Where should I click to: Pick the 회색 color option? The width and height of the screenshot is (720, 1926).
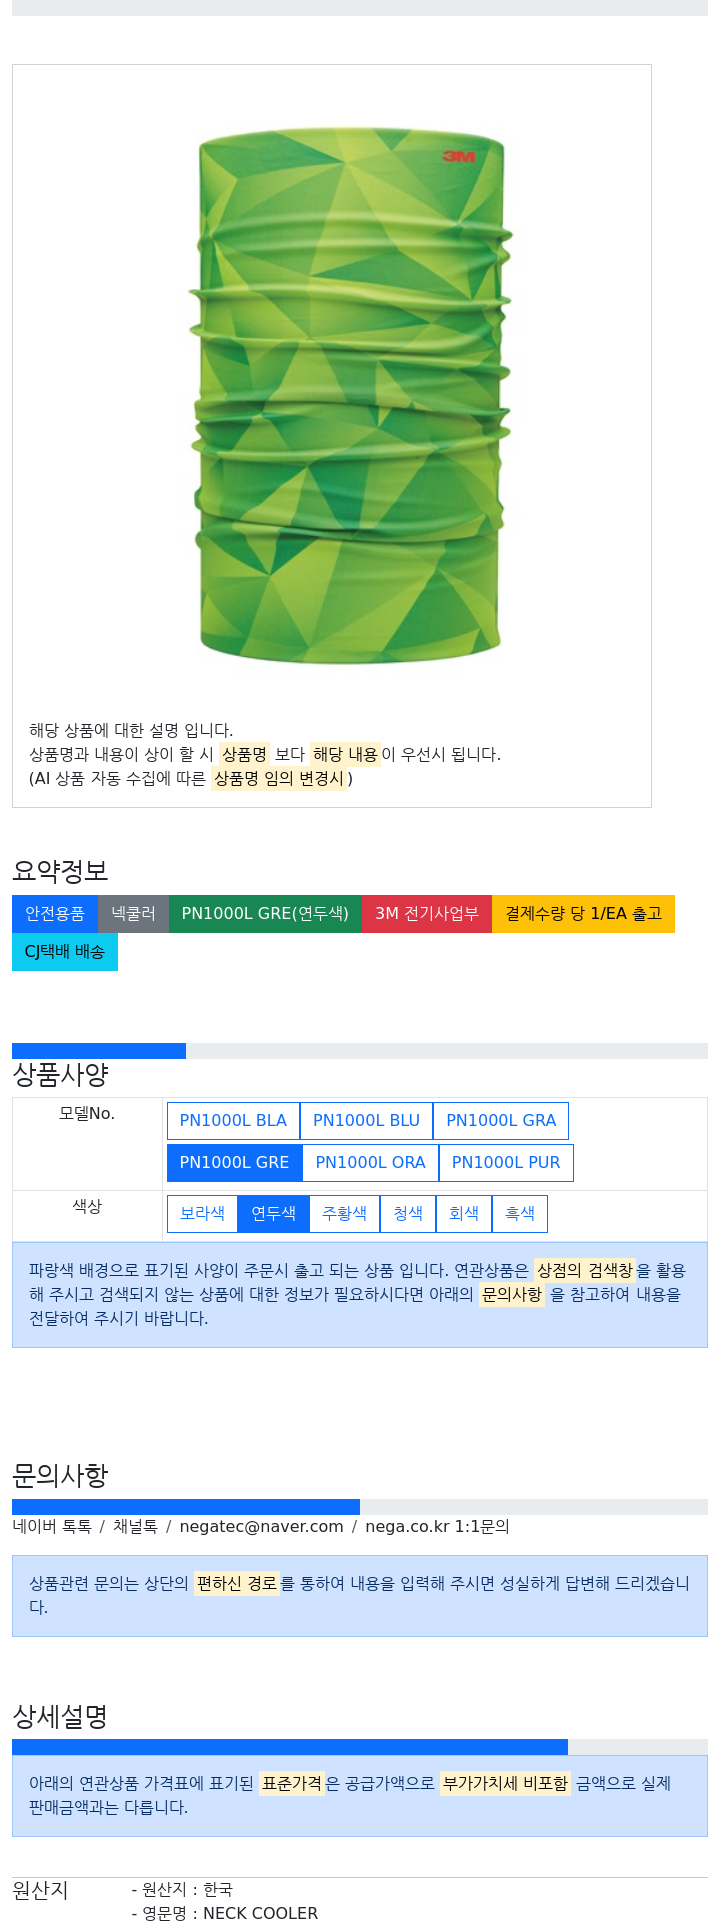(x=464, y=1214)
